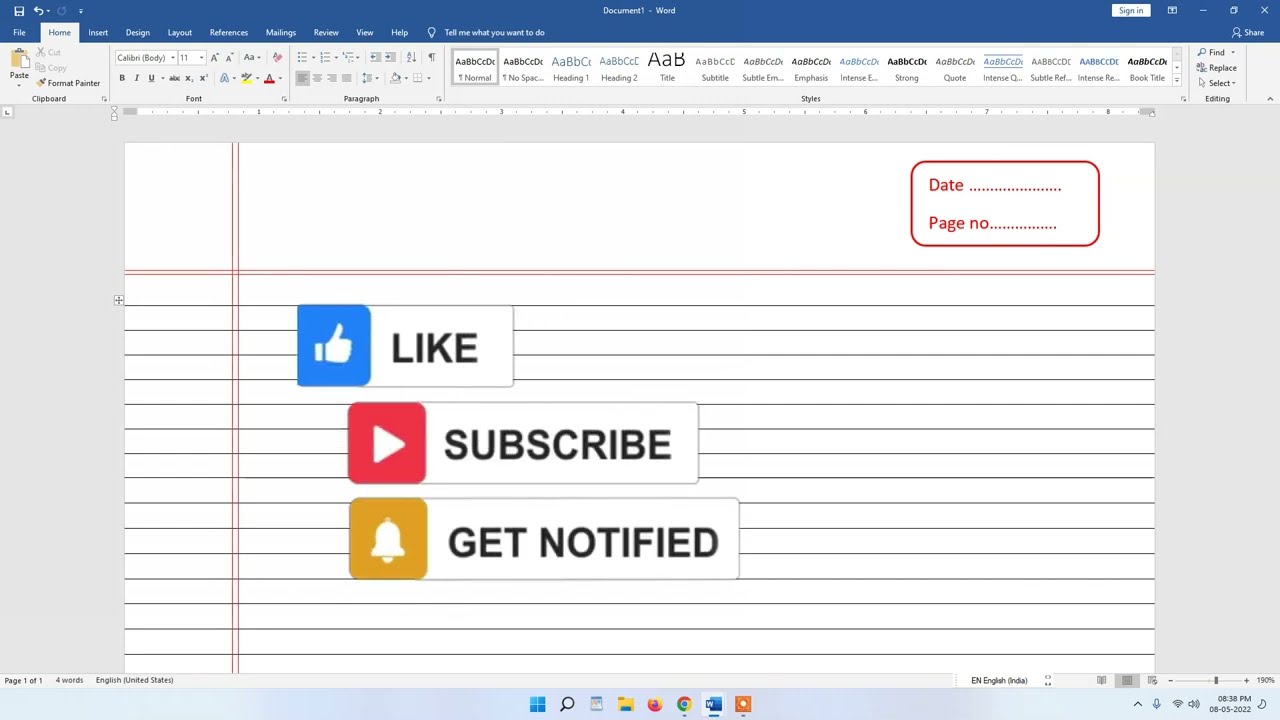The width and height of the screenshot is (1280, 720).
Task: Click the Paste clipboard icon
Action: pyautogui.click(x=19, y=59)
